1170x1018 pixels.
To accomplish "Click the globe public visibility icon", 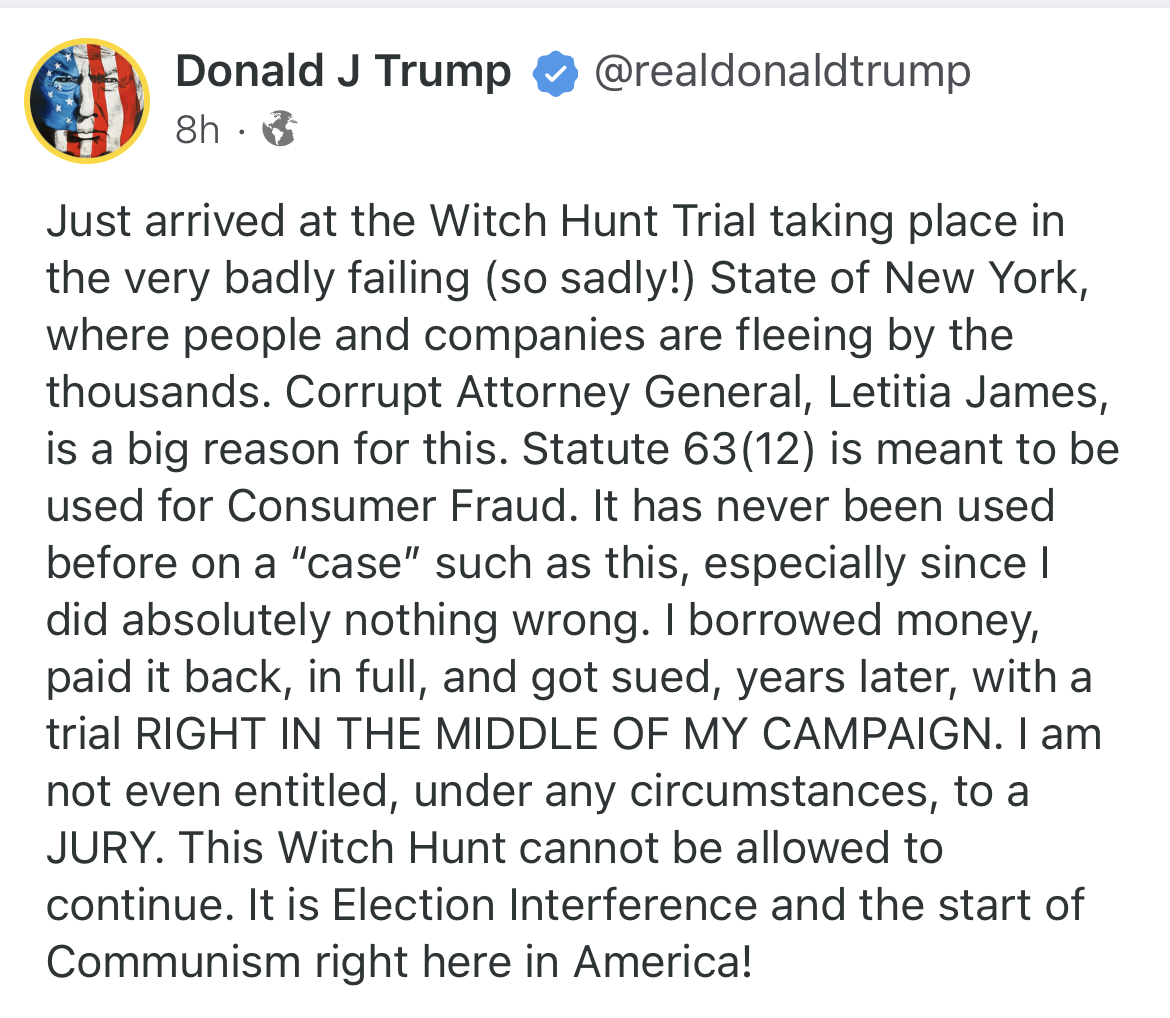I will pos(279,129).
